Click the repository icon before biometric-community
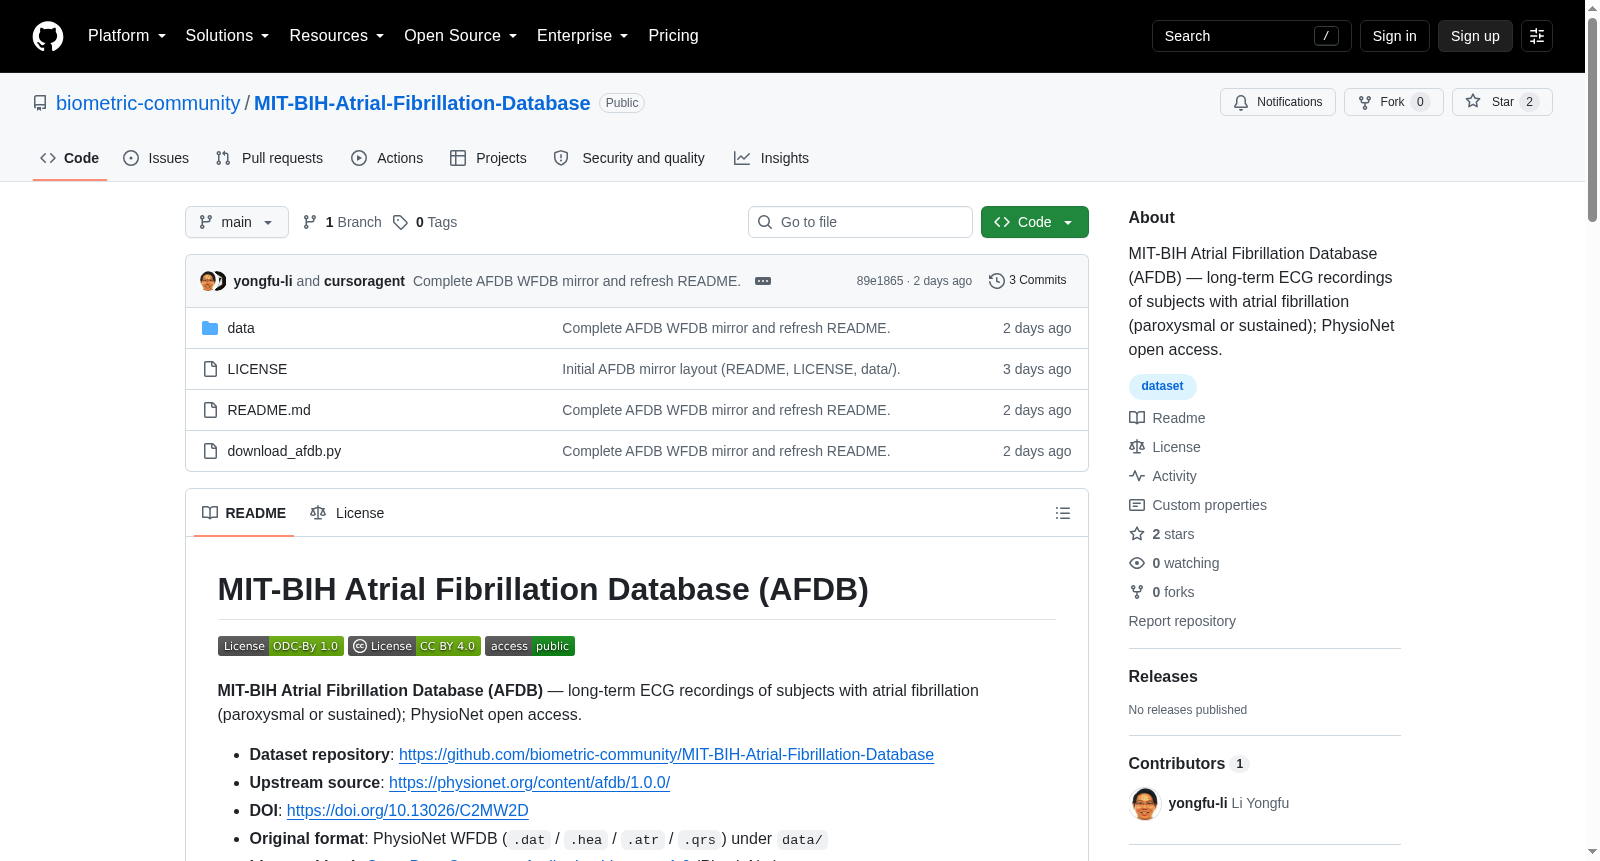Viewport: 1600px width, 861px height. pyautogui.click(x=40, y=103)
